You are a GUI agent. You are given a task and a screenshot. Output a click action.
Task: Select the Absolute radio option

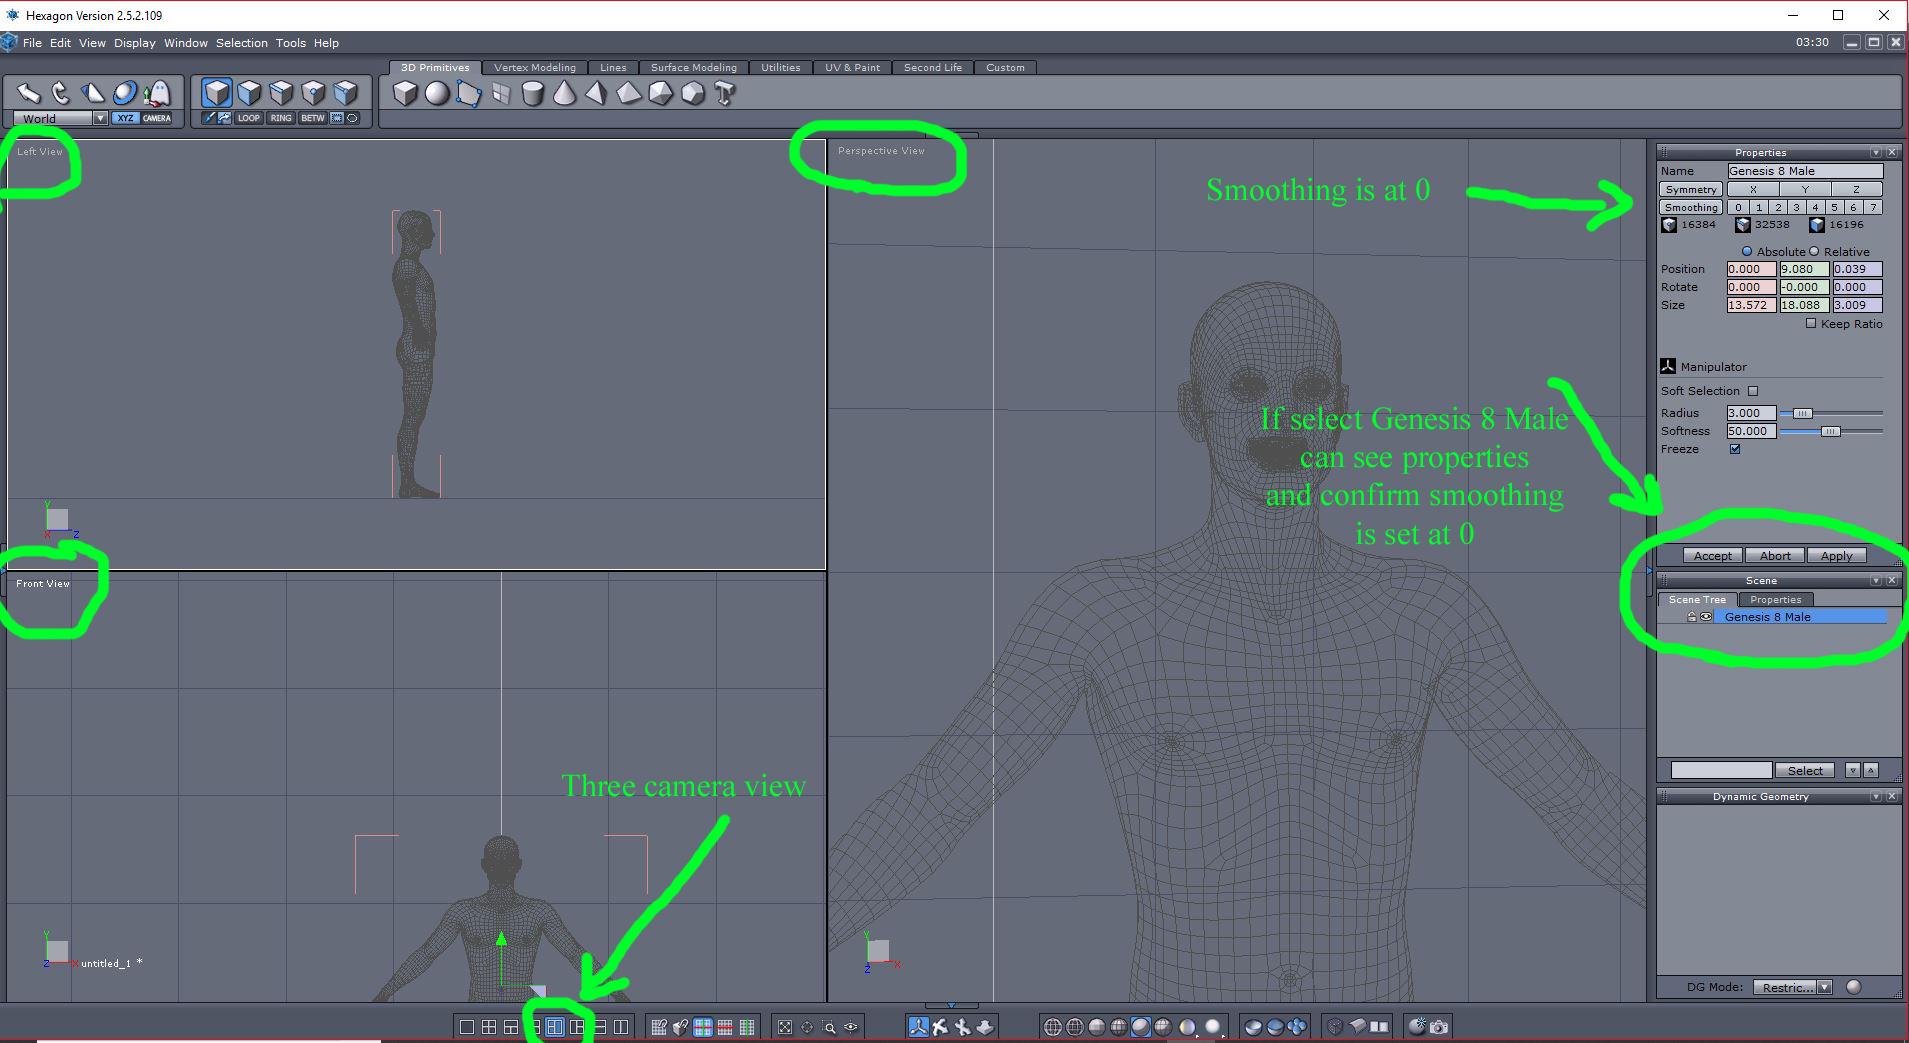tap(1747, 251)
